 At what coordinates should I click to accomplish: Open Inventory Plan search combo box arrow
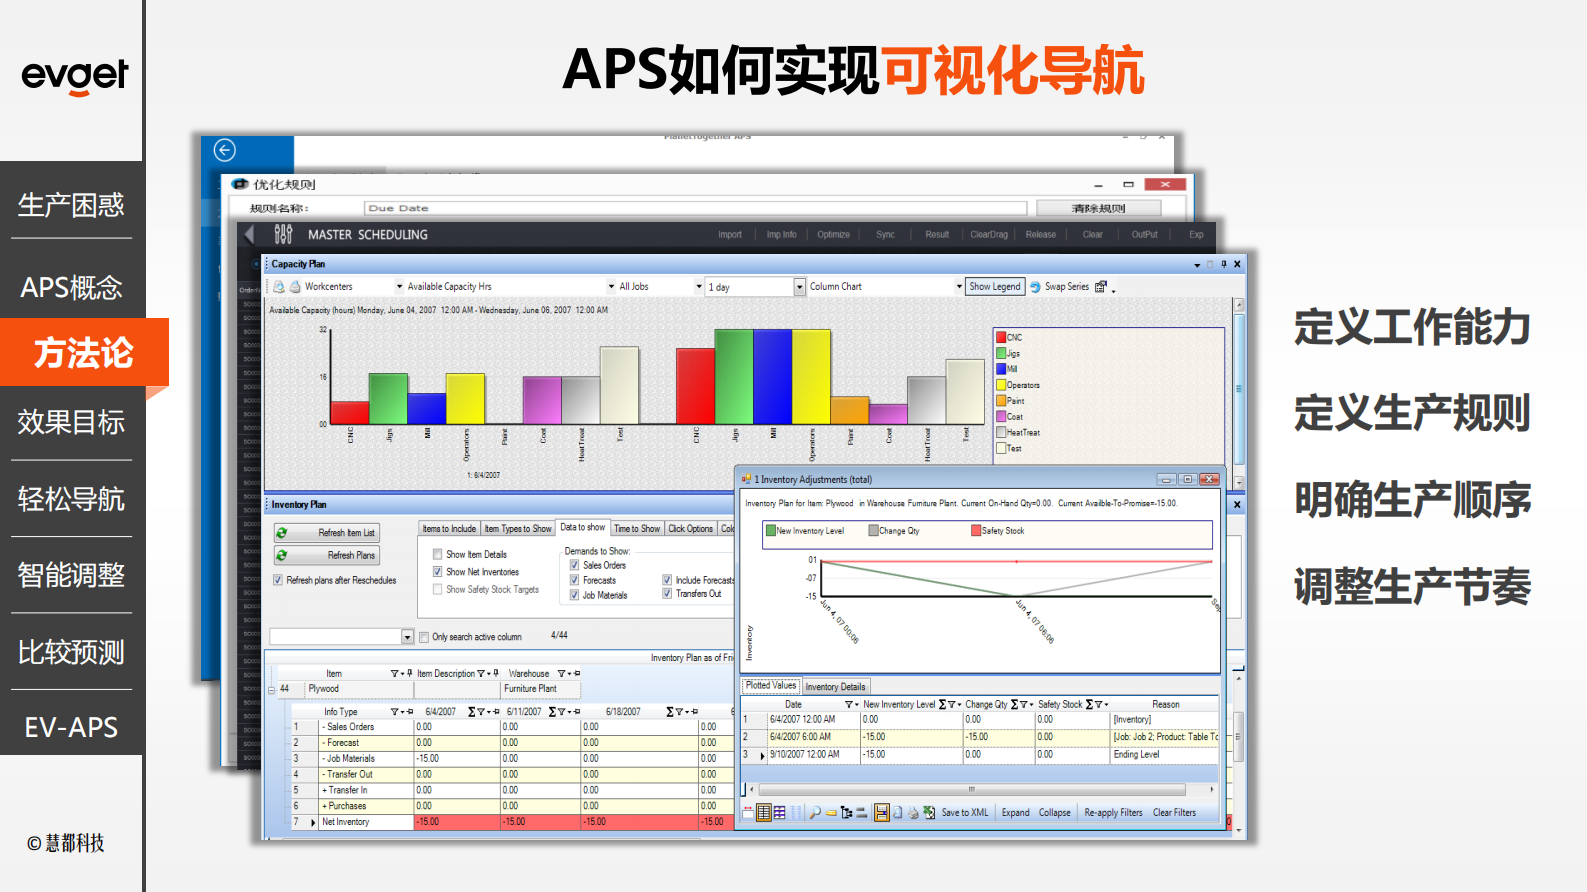point(407,637)
